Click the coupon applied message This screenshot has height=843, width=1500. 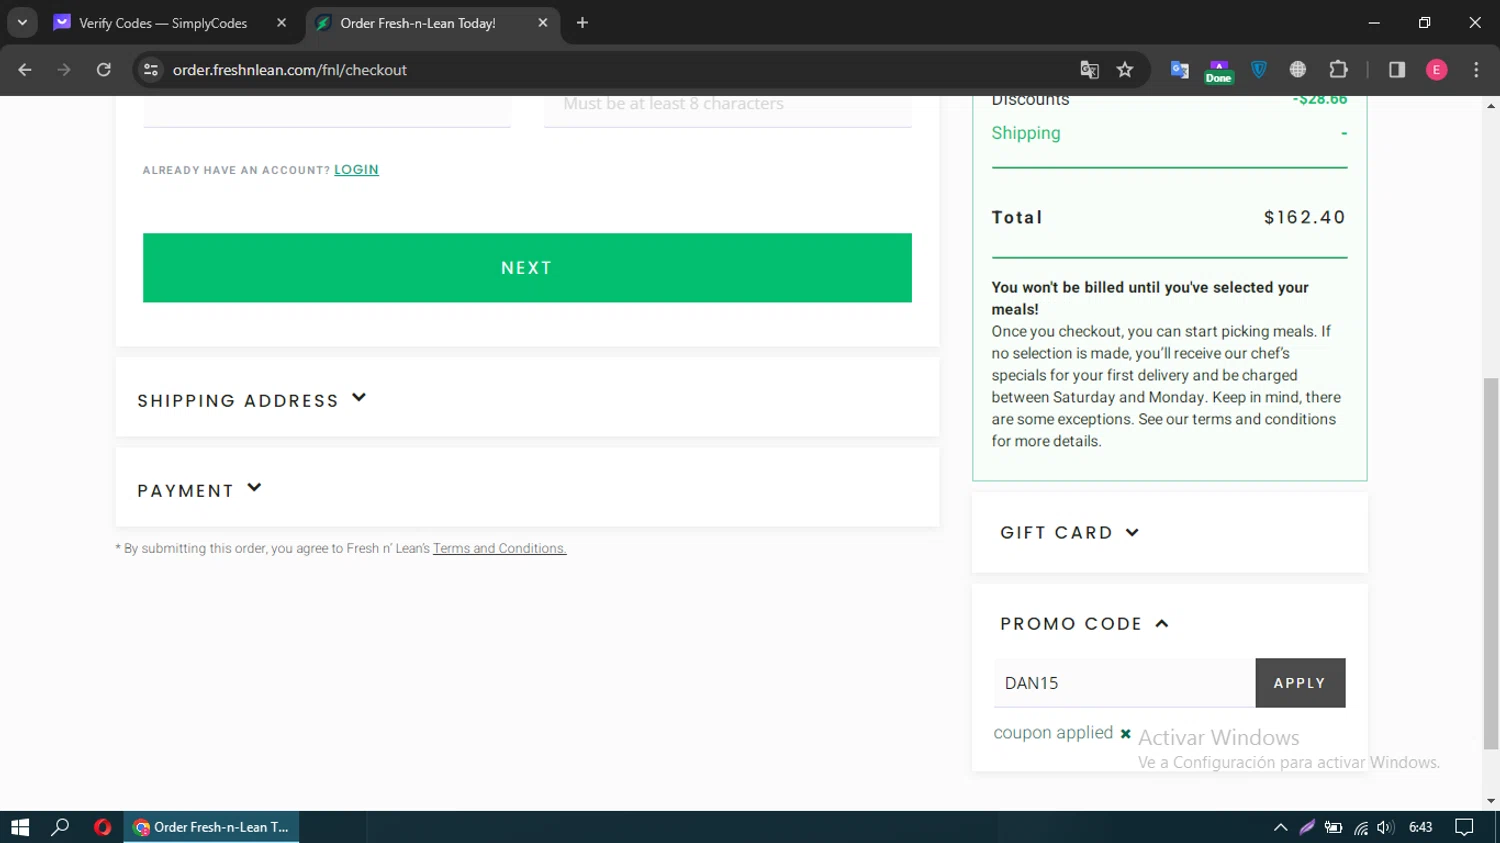coord(1053,733)
